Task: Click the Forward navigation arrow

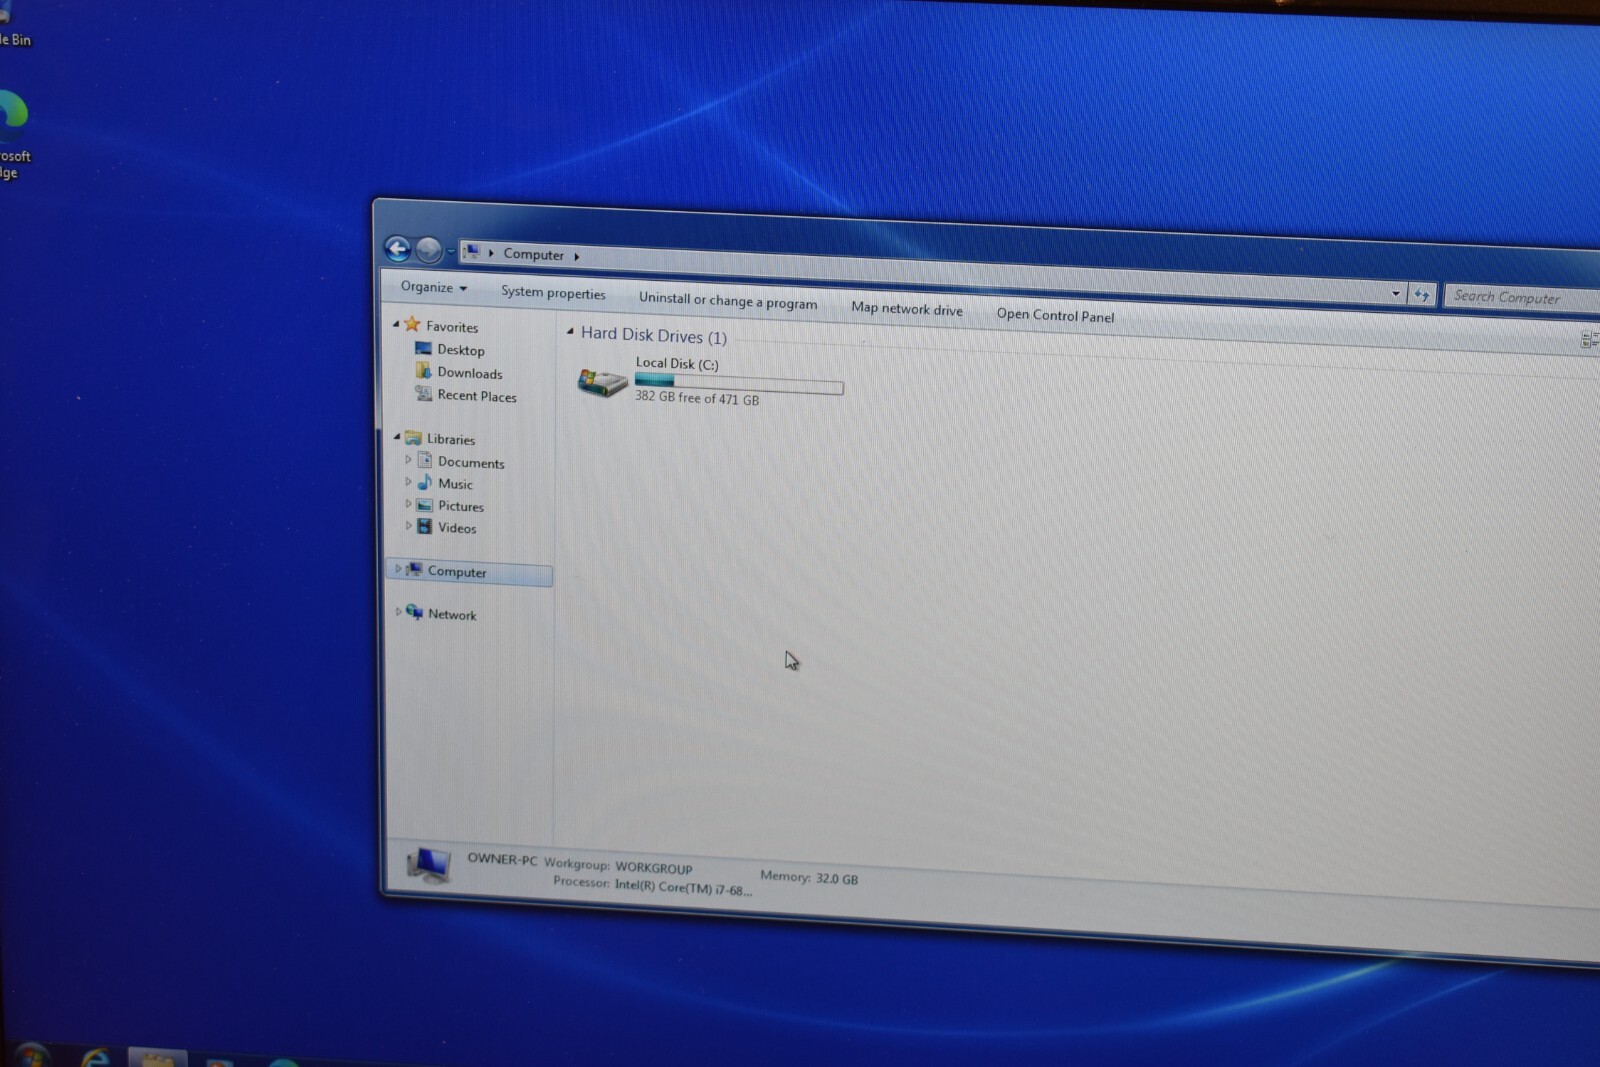Action: [429, 250]
